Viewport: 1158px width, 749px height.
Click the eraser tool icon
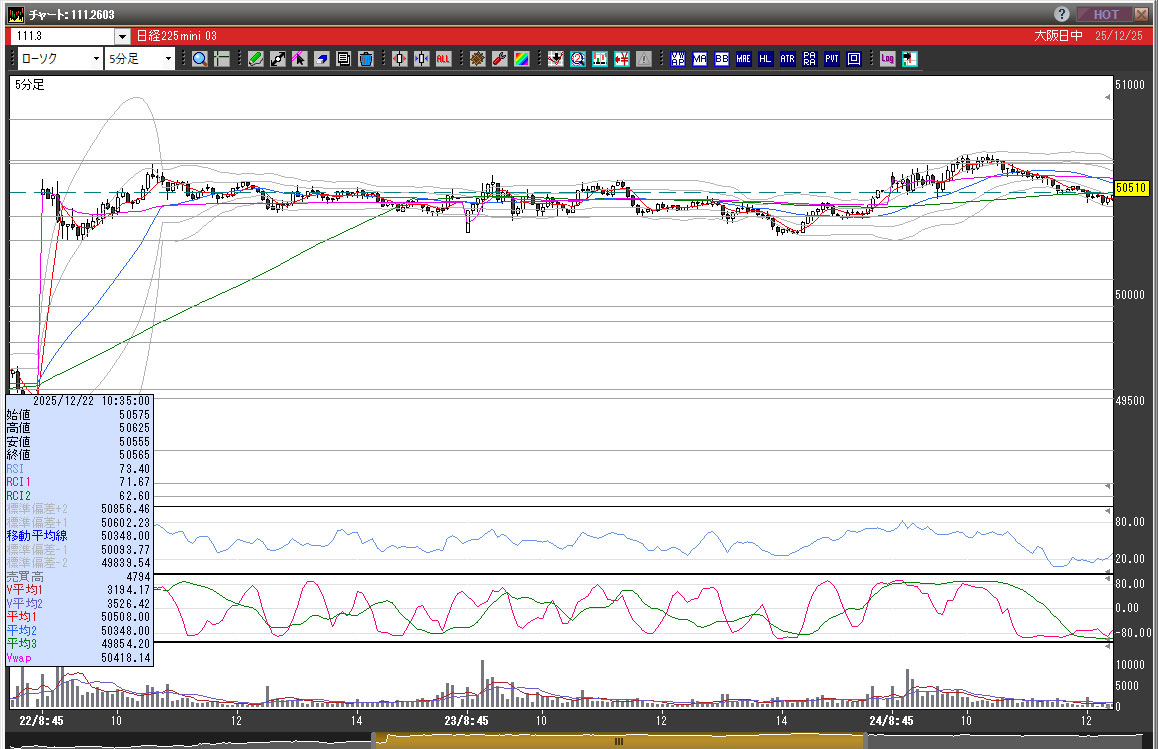[321, 59]
